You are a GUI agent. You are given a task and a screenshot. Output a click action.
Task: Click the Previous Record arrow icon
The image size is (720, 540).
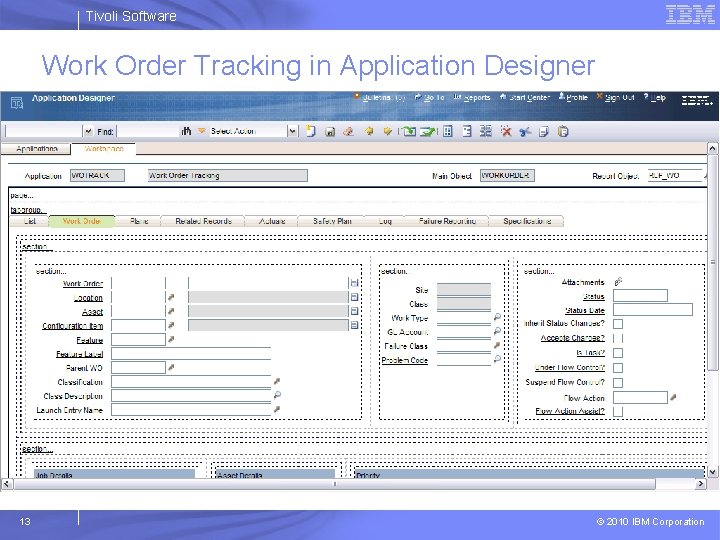(x=368, y=132)
